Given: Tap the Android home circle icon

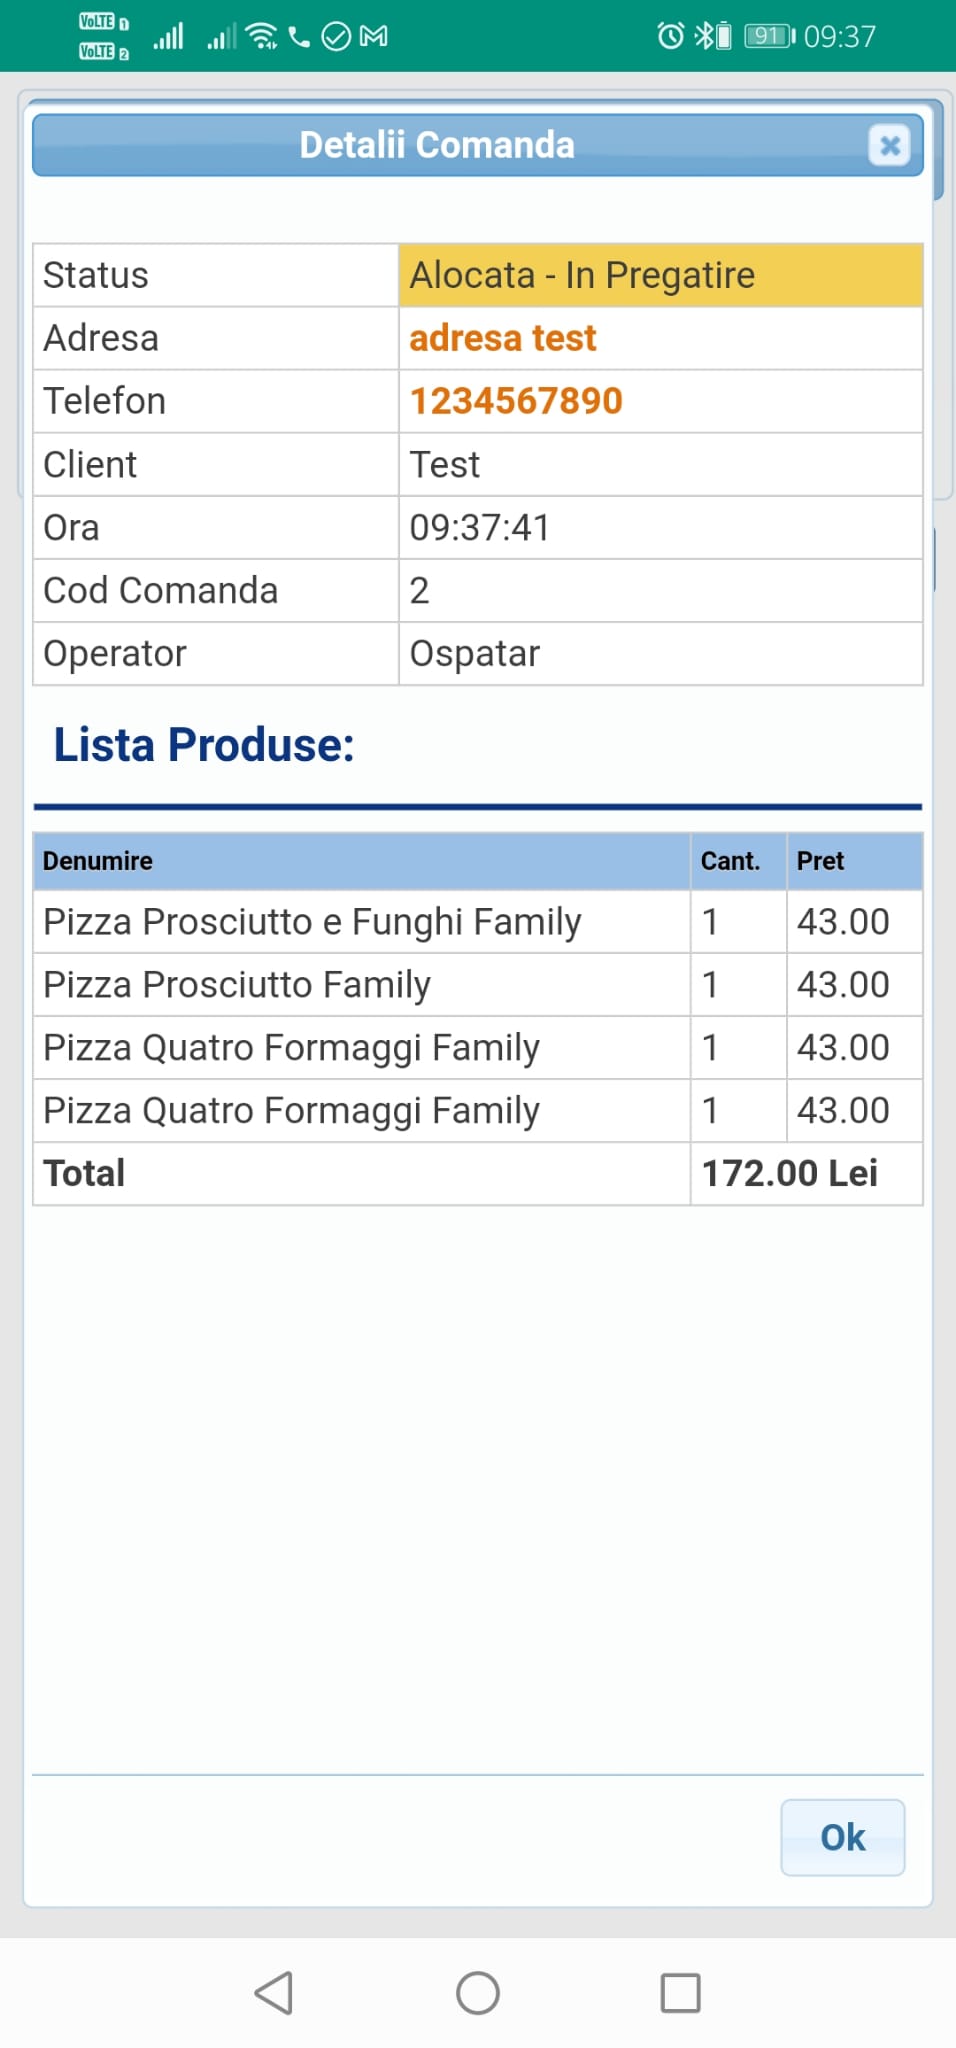Looking at the screenshot, I should pos(478,1993).
